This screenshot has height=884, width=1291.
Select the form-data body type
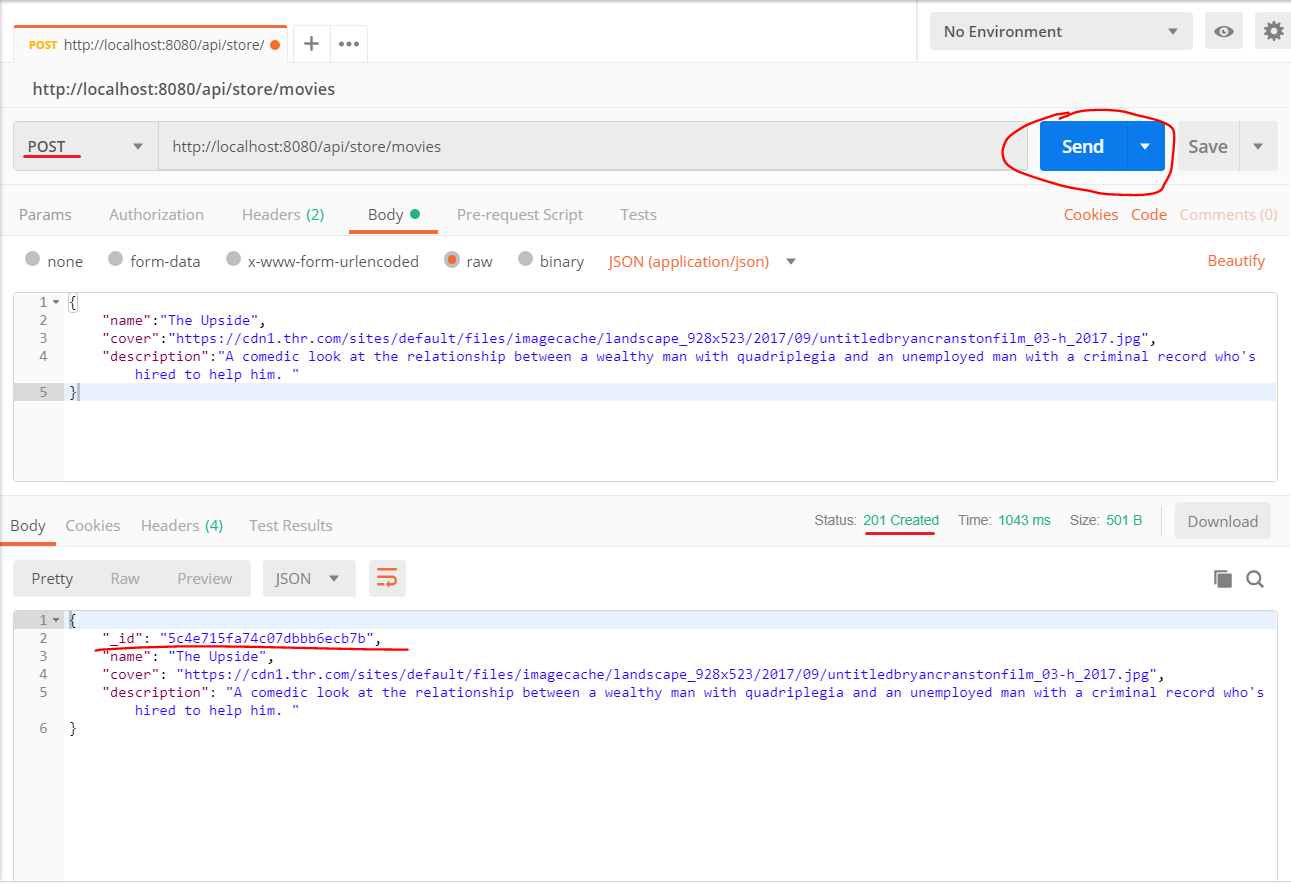click(115, 260)
